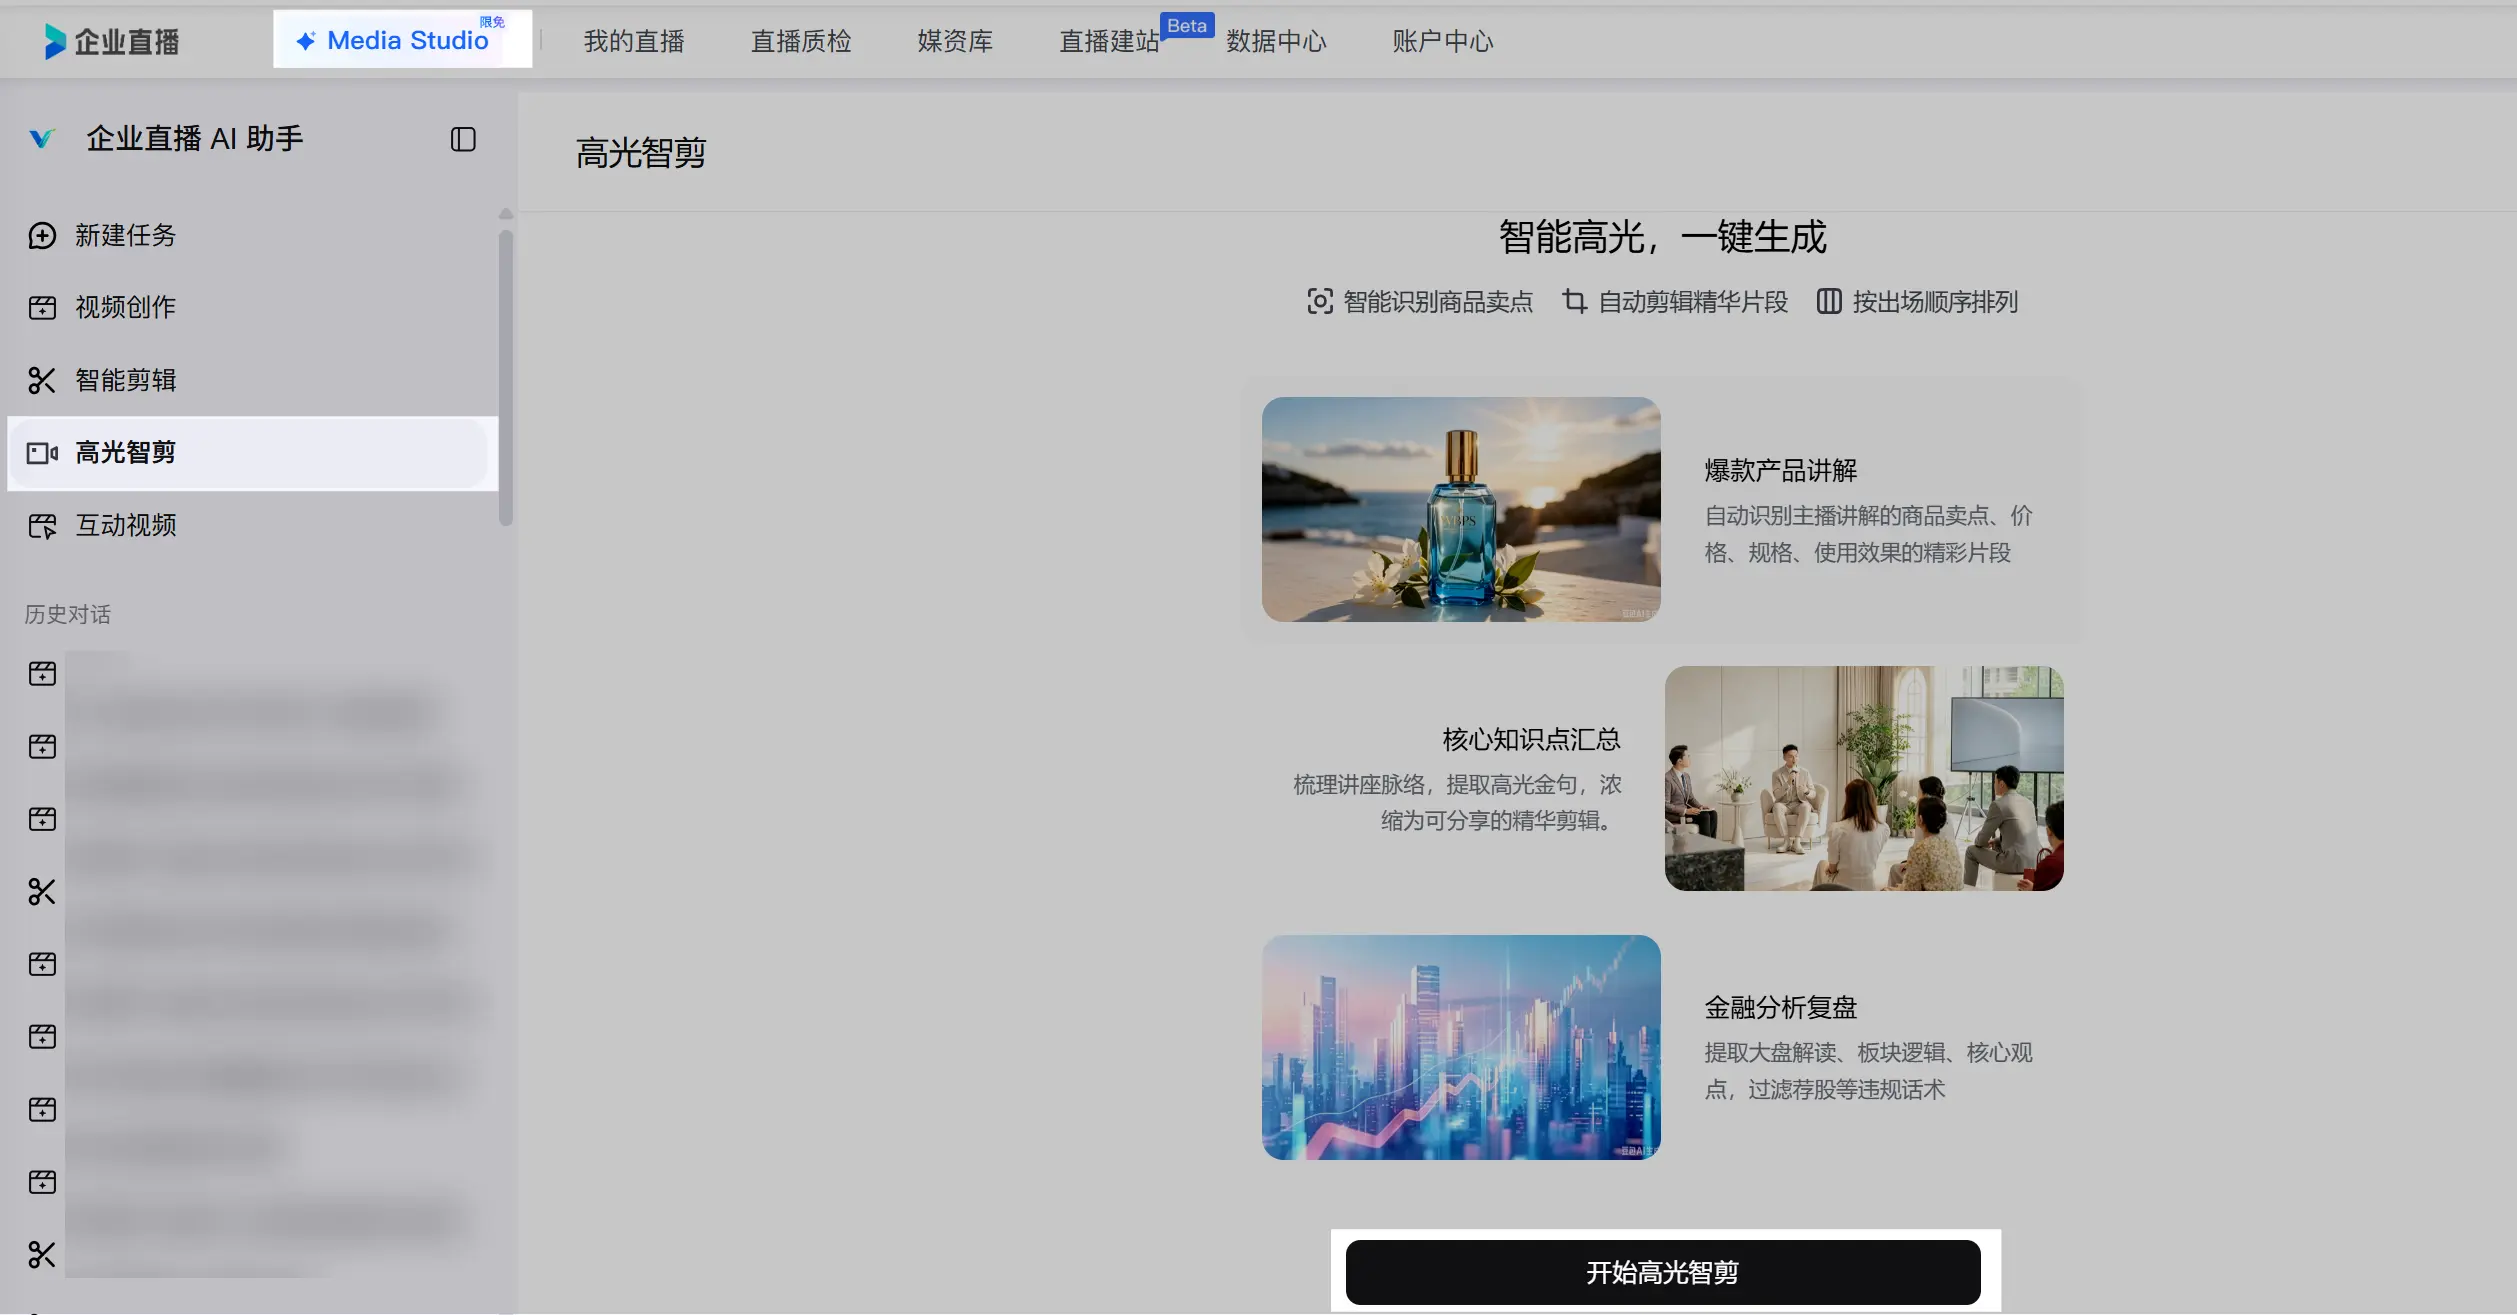Click the sidebar vertical scrollbar
The width and height of the screenshot is (2517, 1315).
pos(506,378)
